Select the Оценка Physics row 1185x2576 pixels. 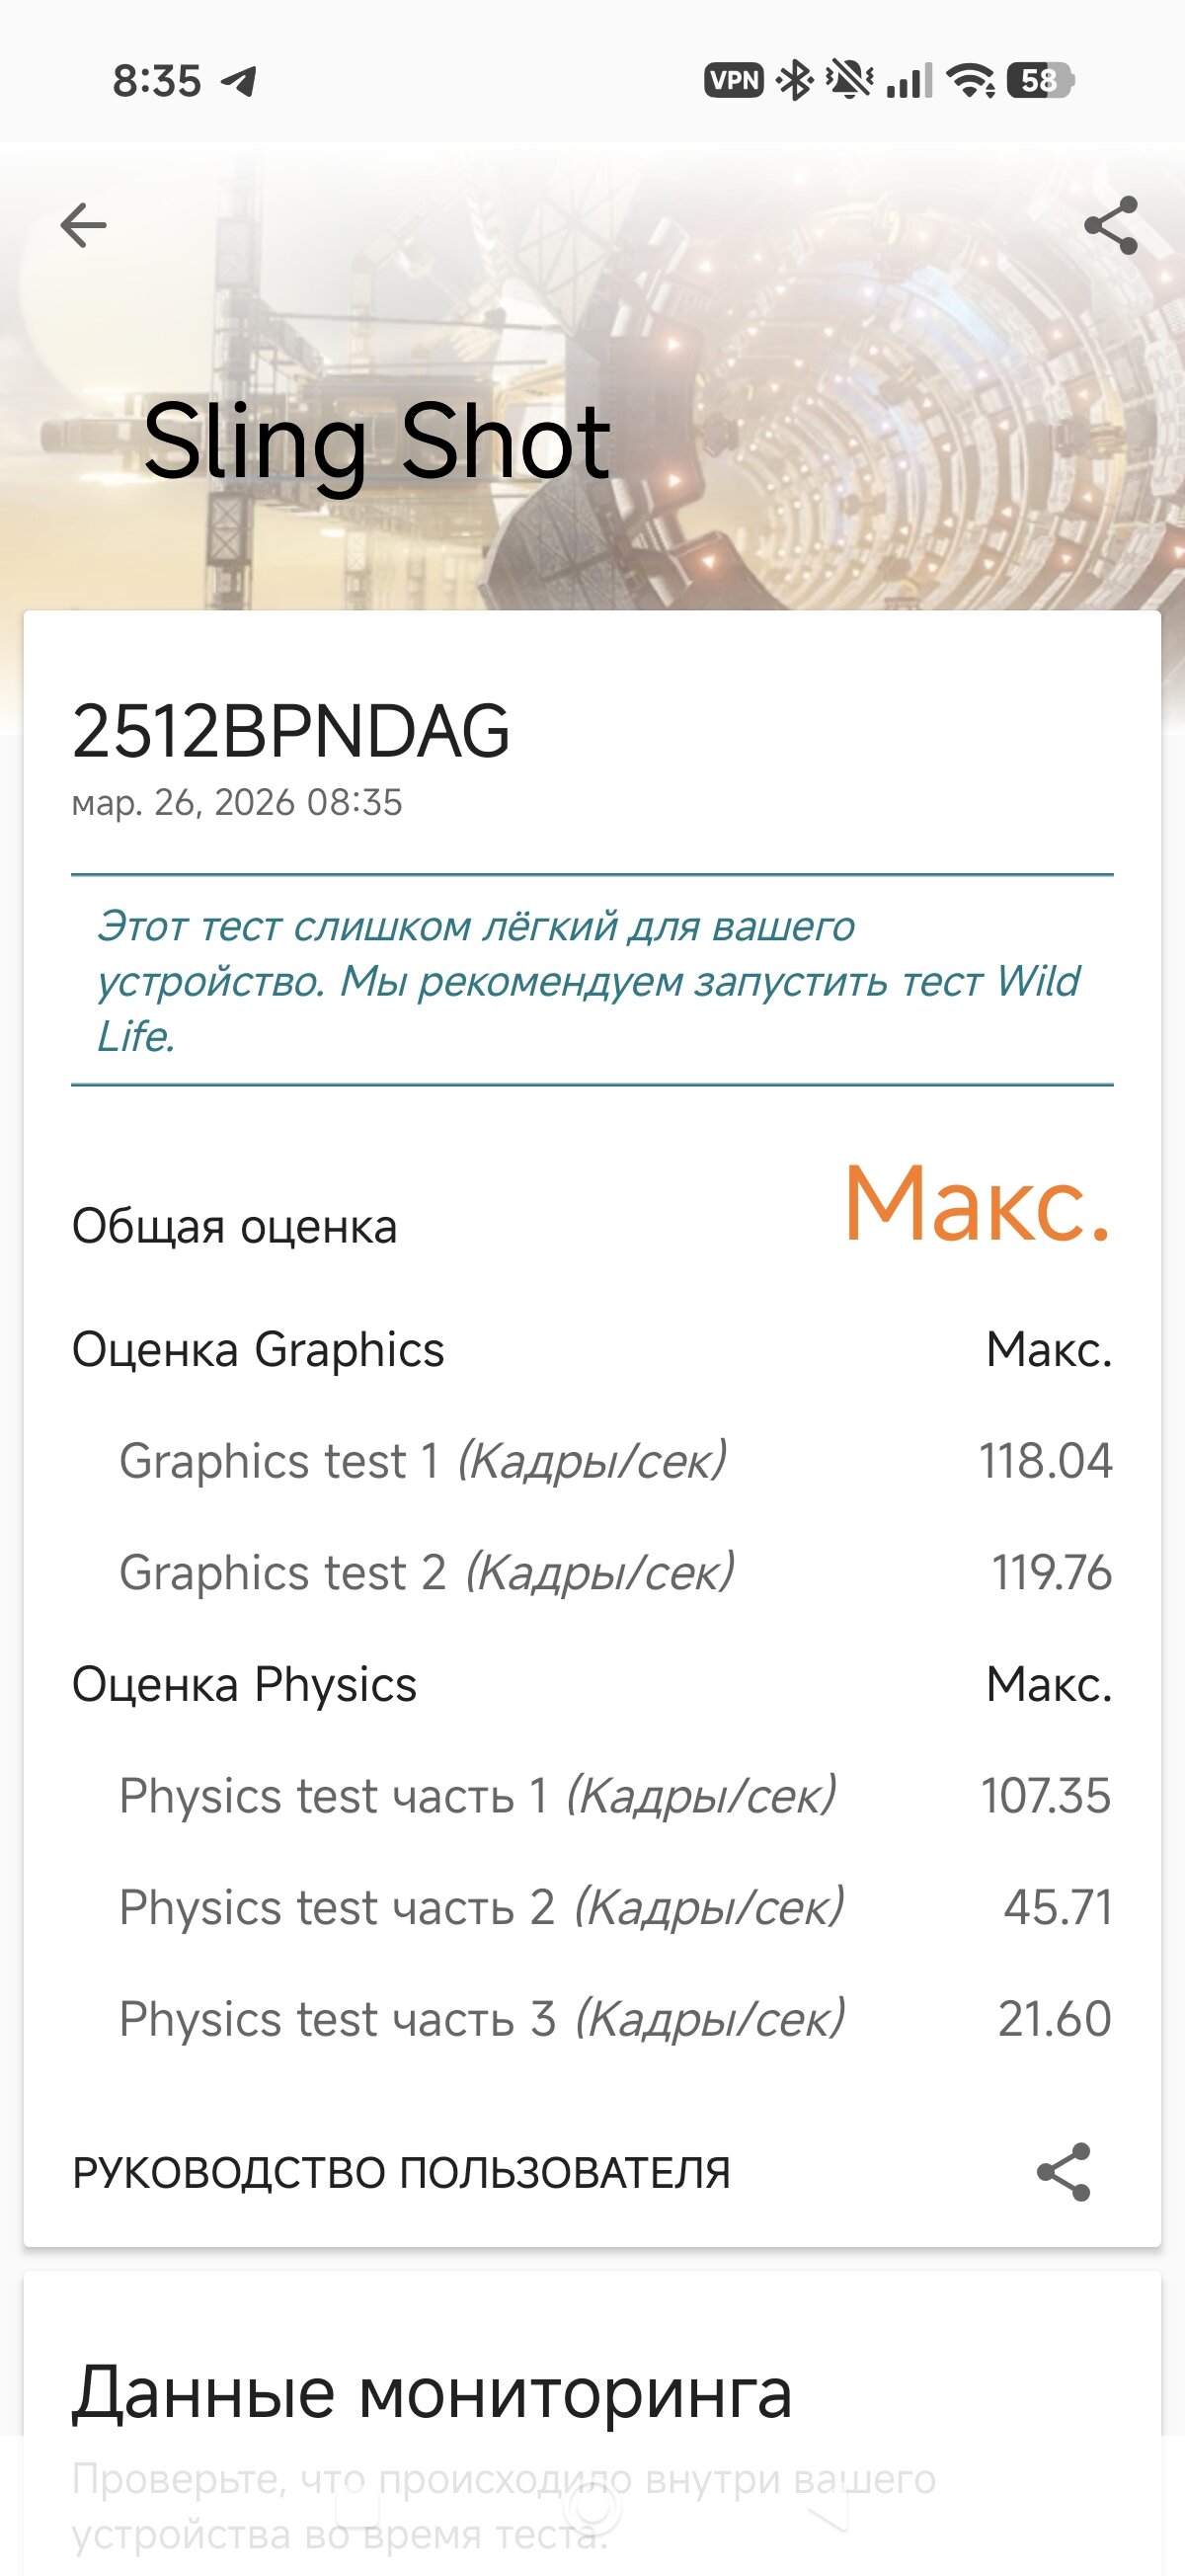pos(590,1685)
